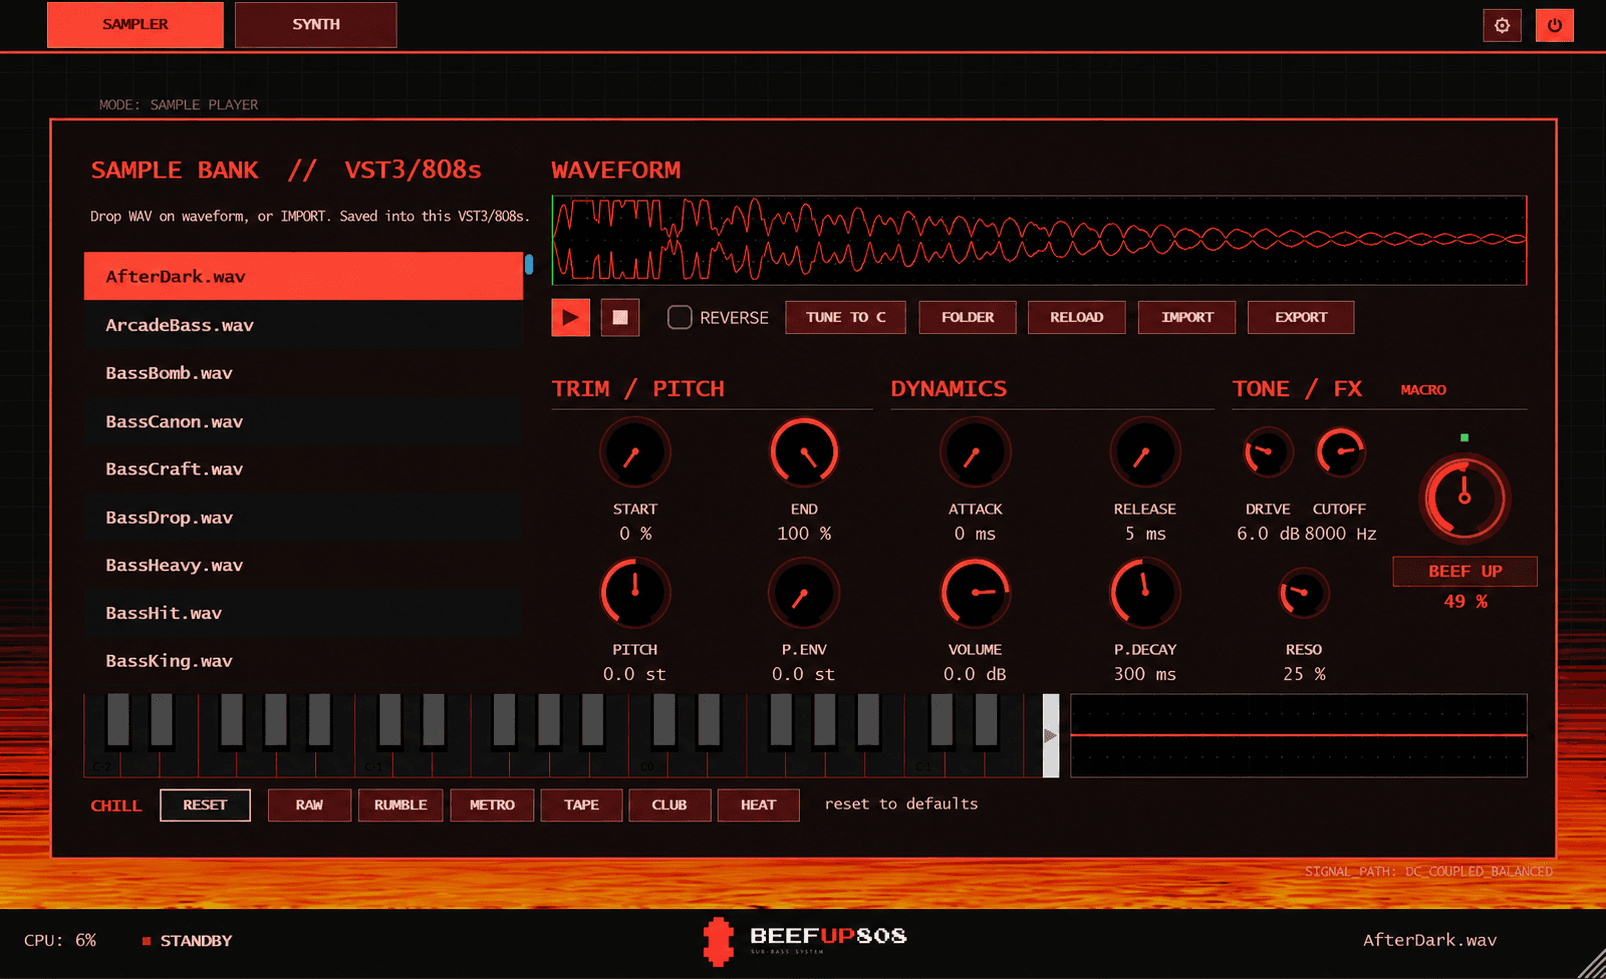Apply the RUMBLE preset

[x=400, y=805]
